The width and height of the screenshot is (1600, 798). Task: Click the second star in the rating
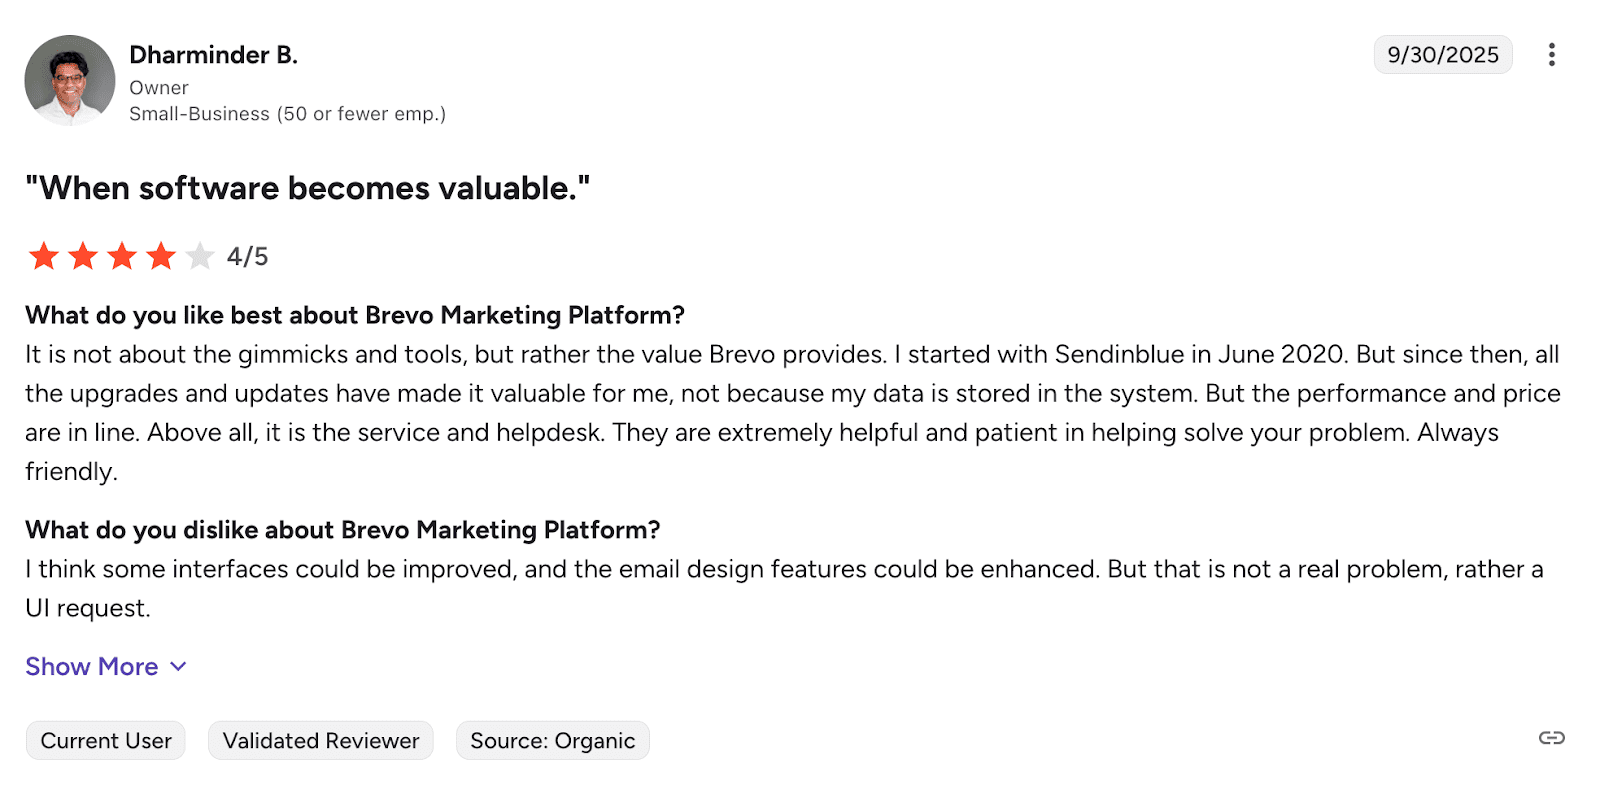pyautogui.click(x=83, y=256)
